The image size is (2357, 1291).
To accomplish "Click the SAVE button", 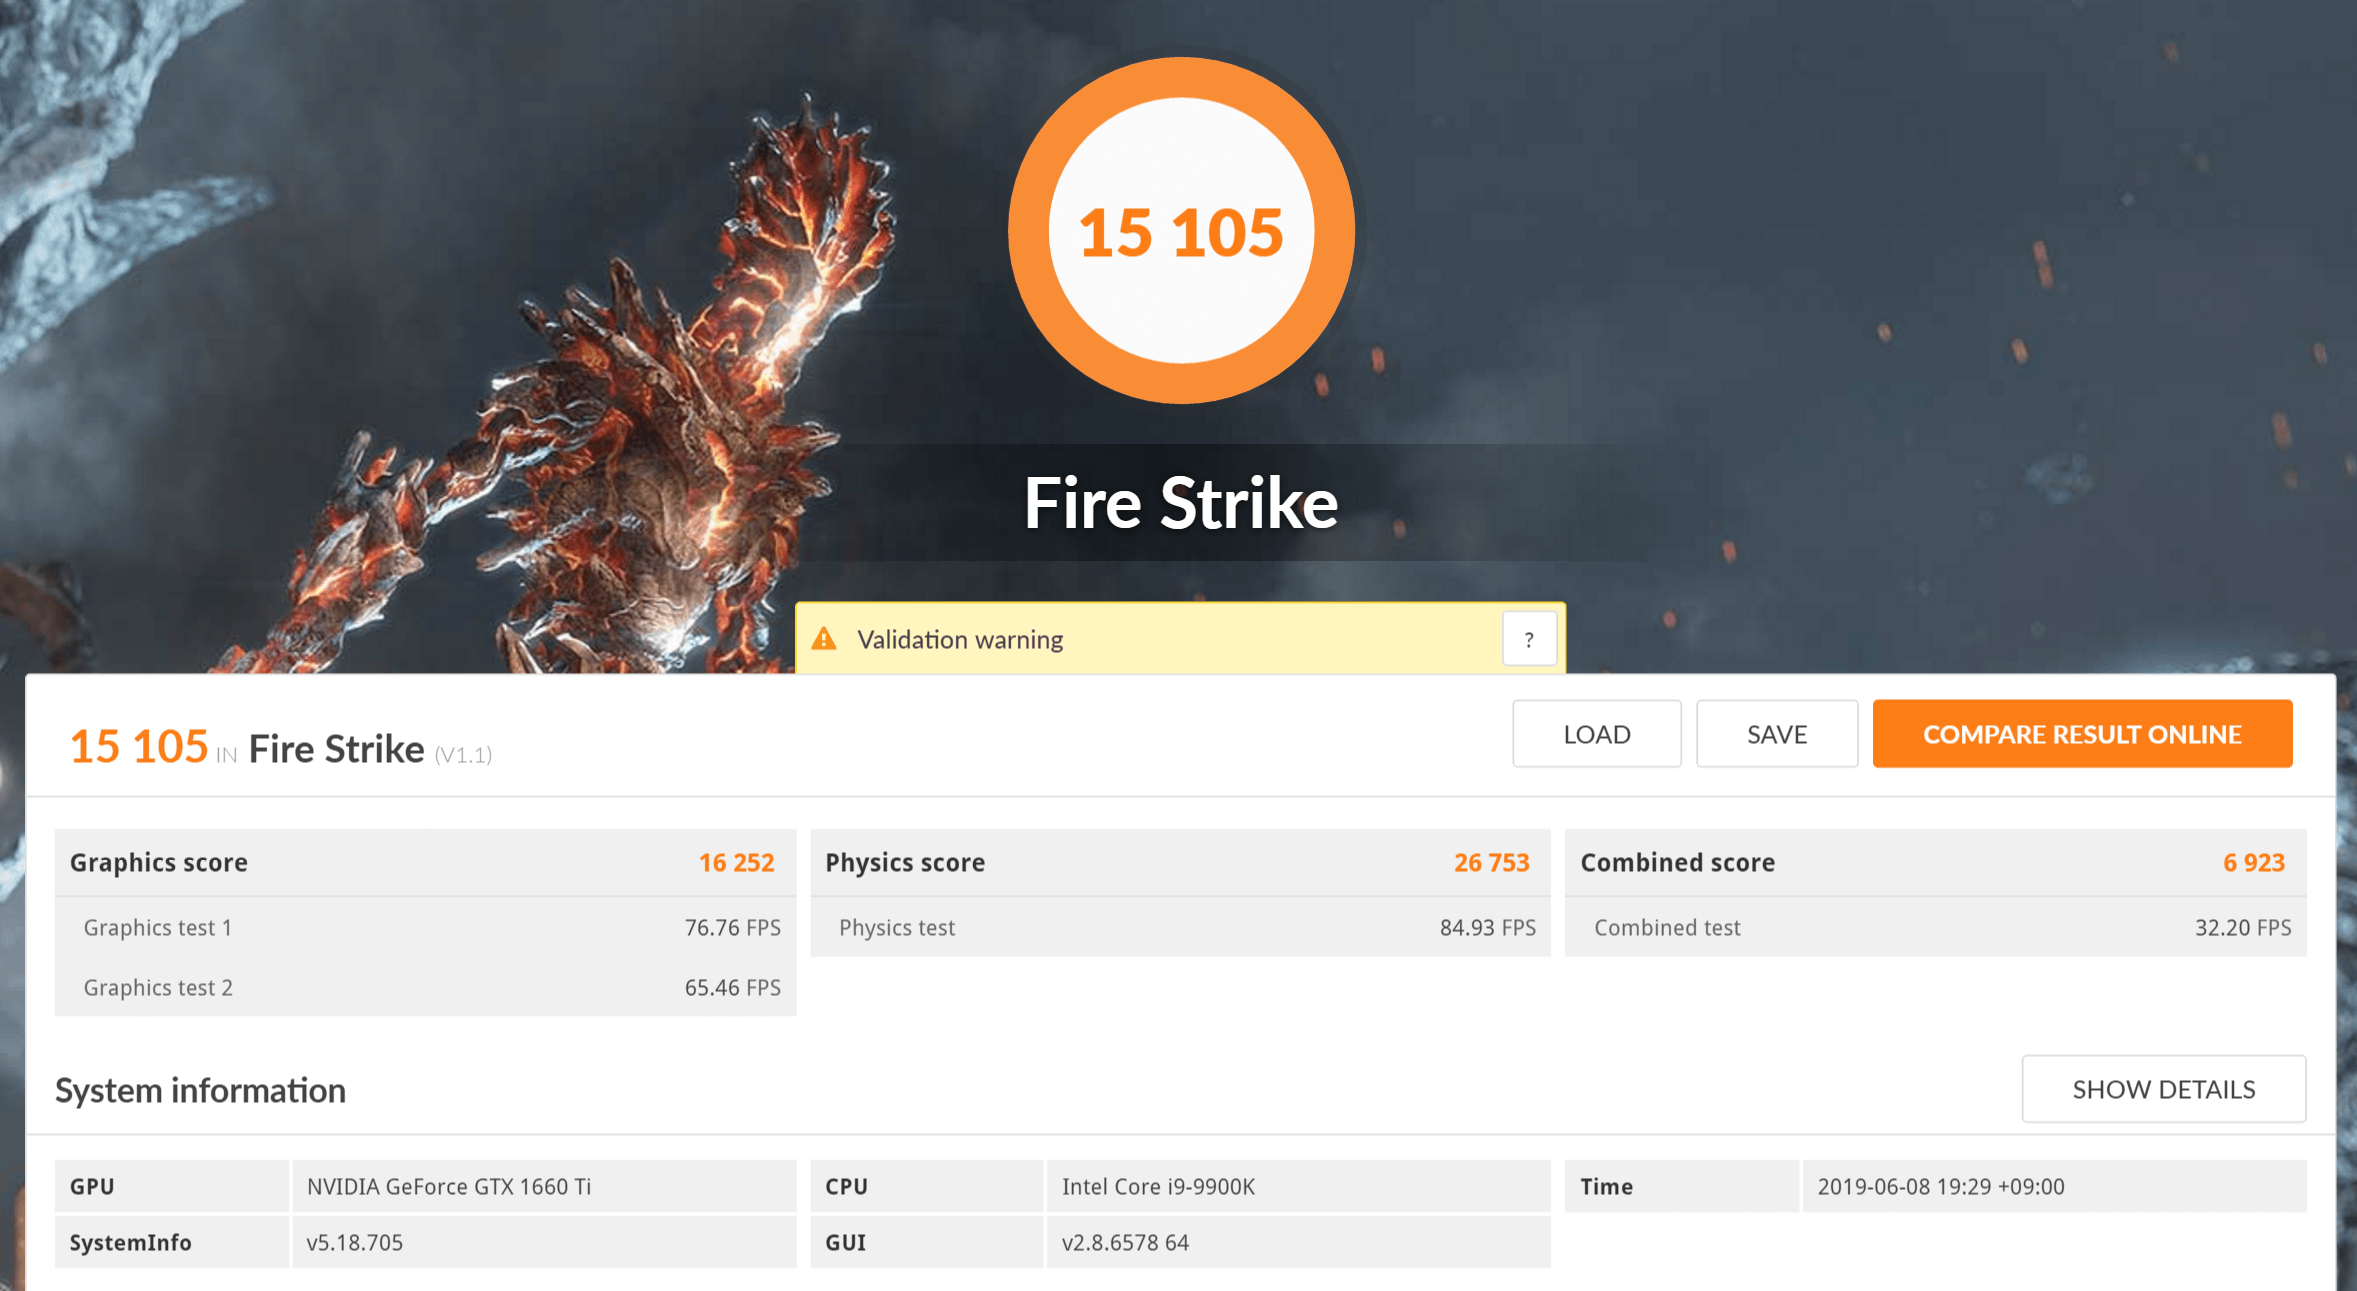I will click(1777, 734).
